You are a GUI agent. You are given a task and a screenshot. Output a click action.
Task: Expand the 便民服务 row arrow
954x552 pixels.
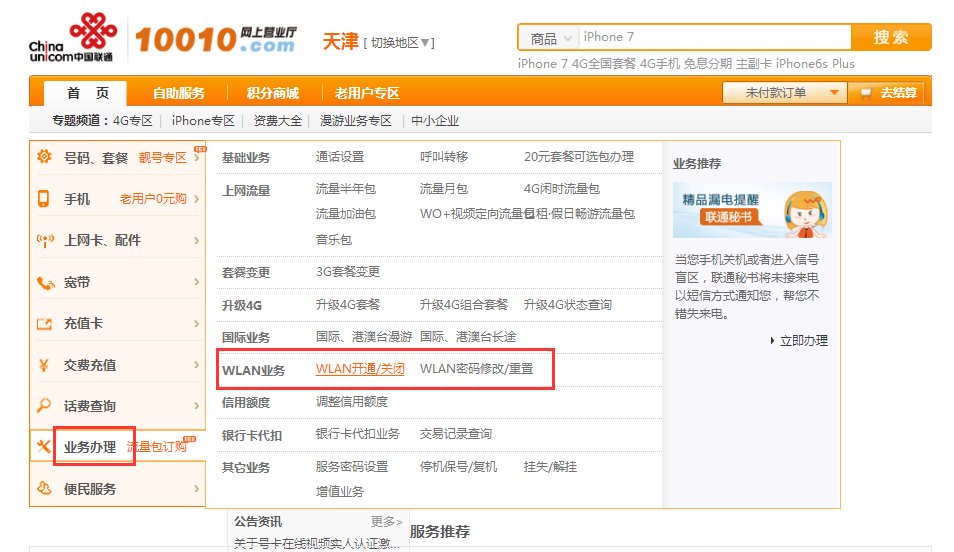[197, 488]
